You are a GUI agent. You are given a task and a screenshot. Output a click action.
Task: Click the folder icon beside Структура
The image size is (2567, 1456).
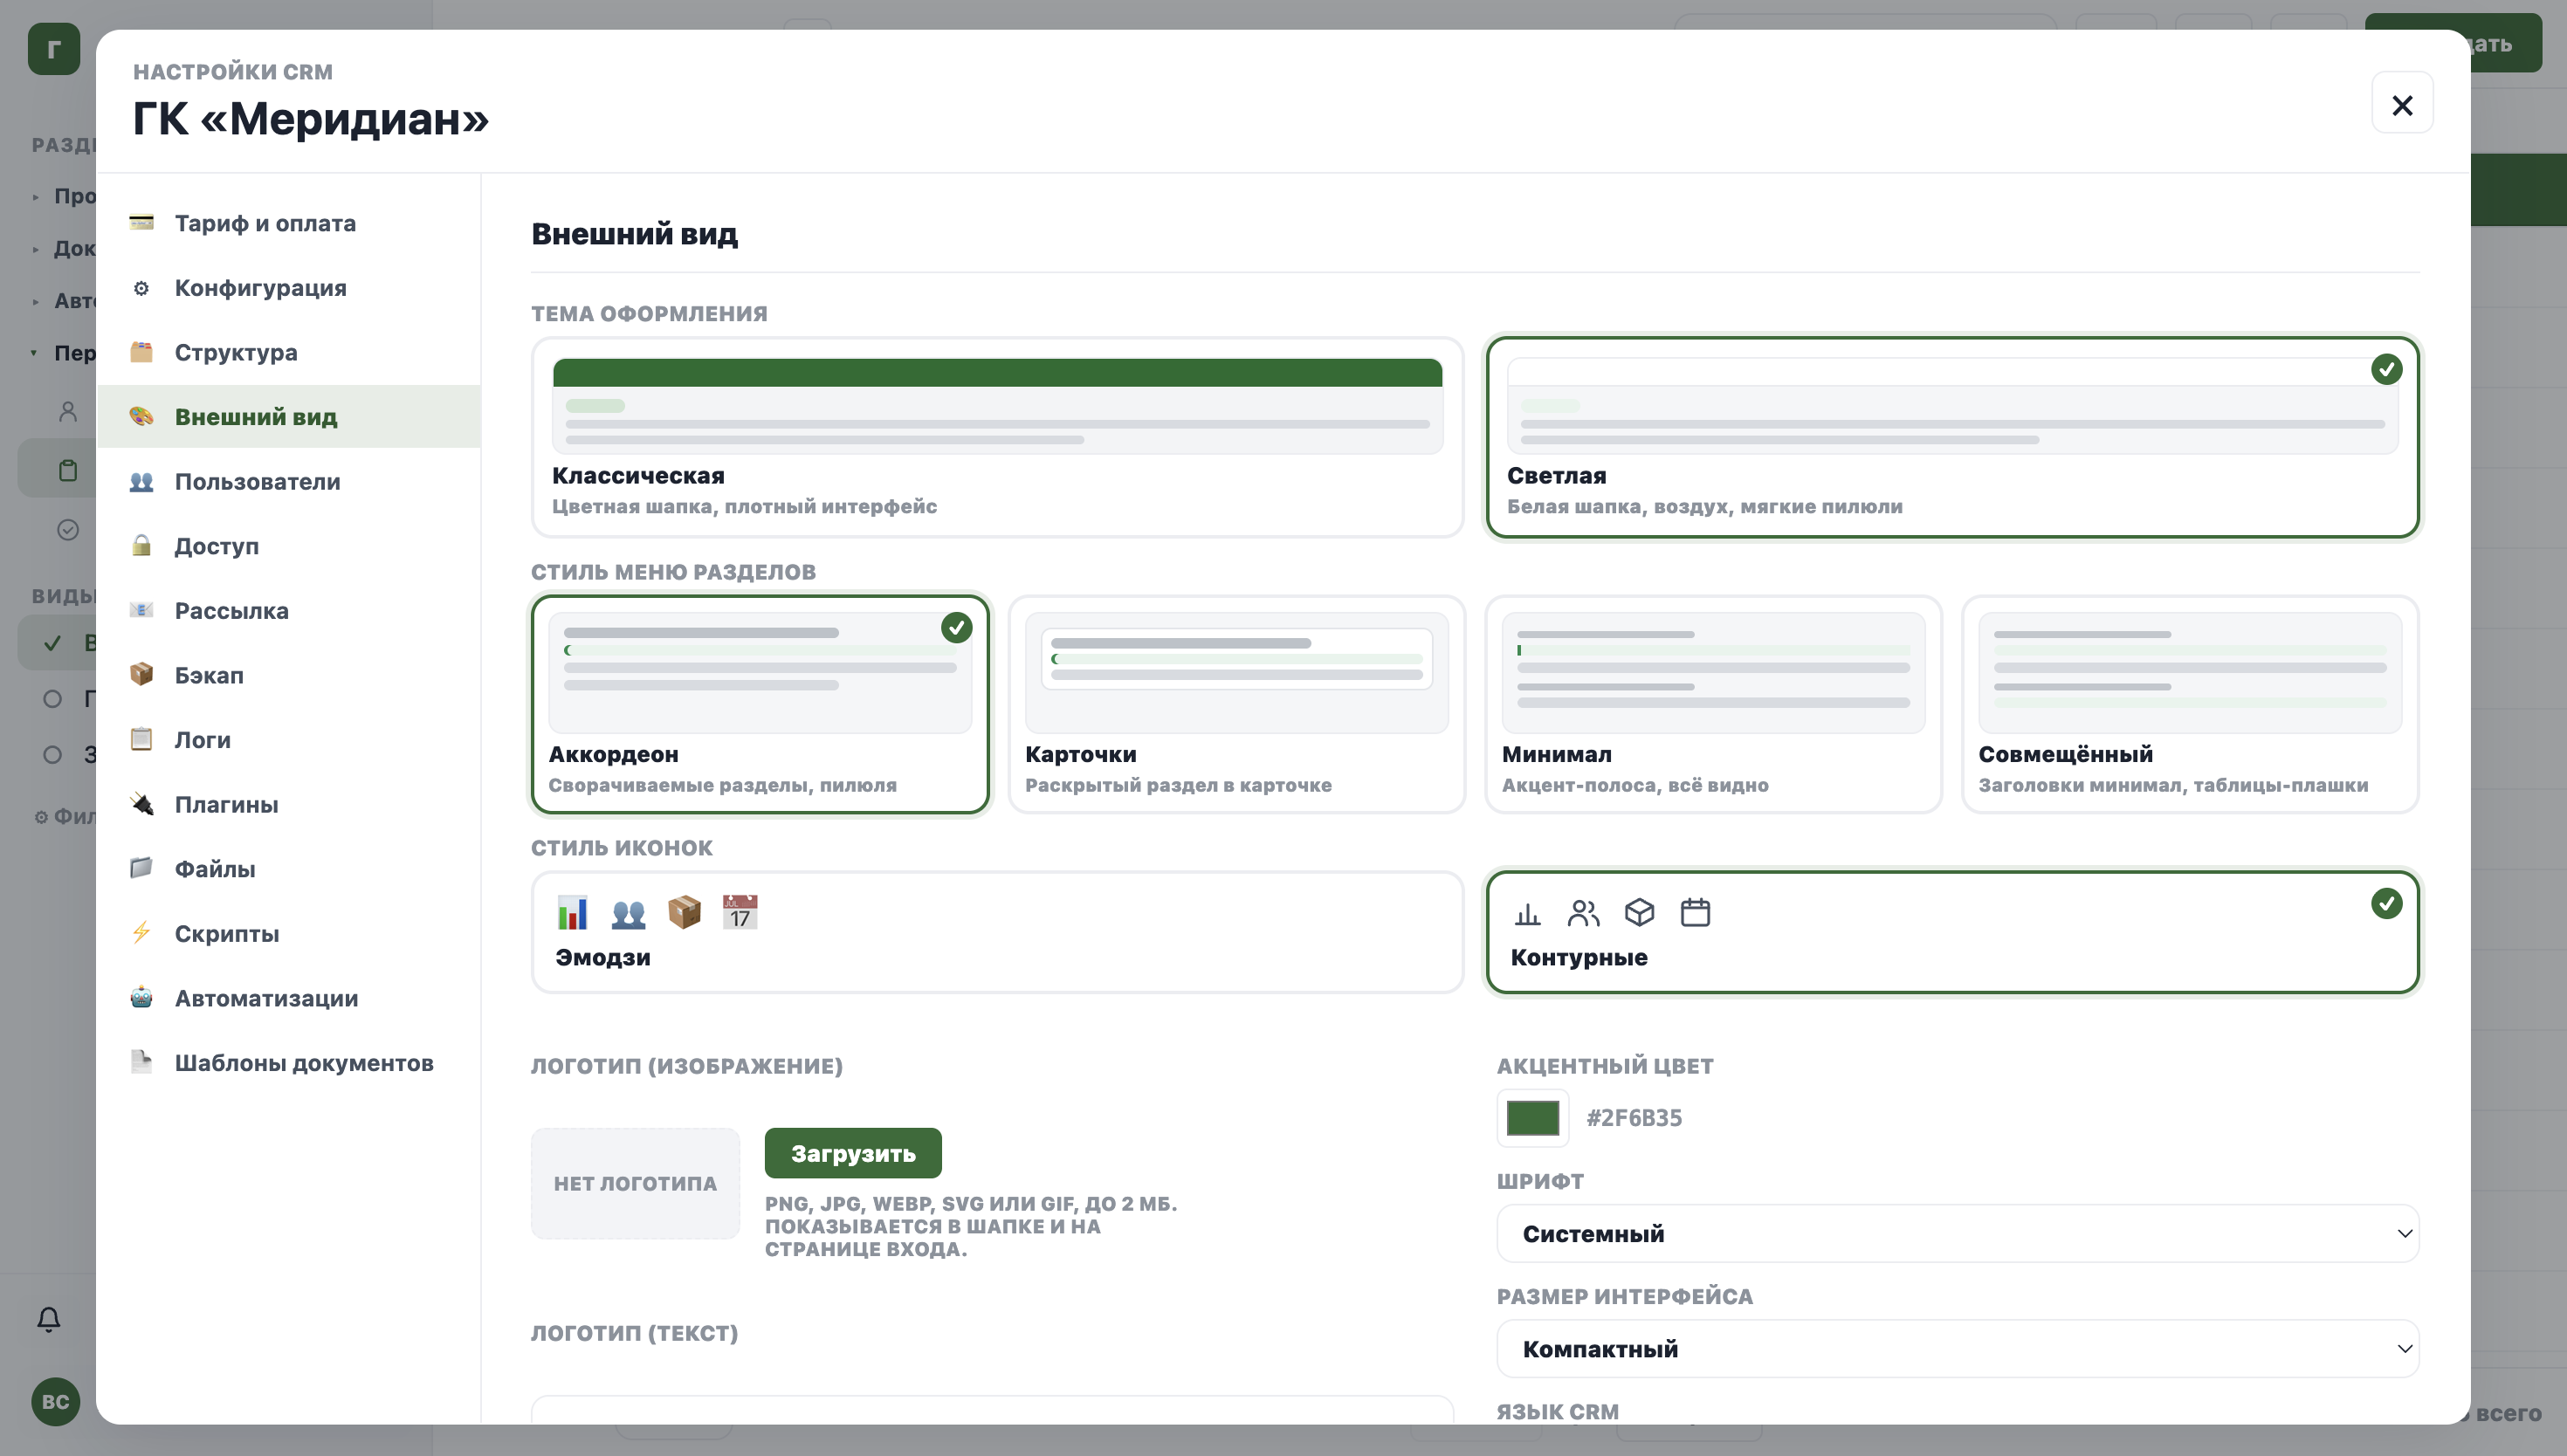[141, 352]
